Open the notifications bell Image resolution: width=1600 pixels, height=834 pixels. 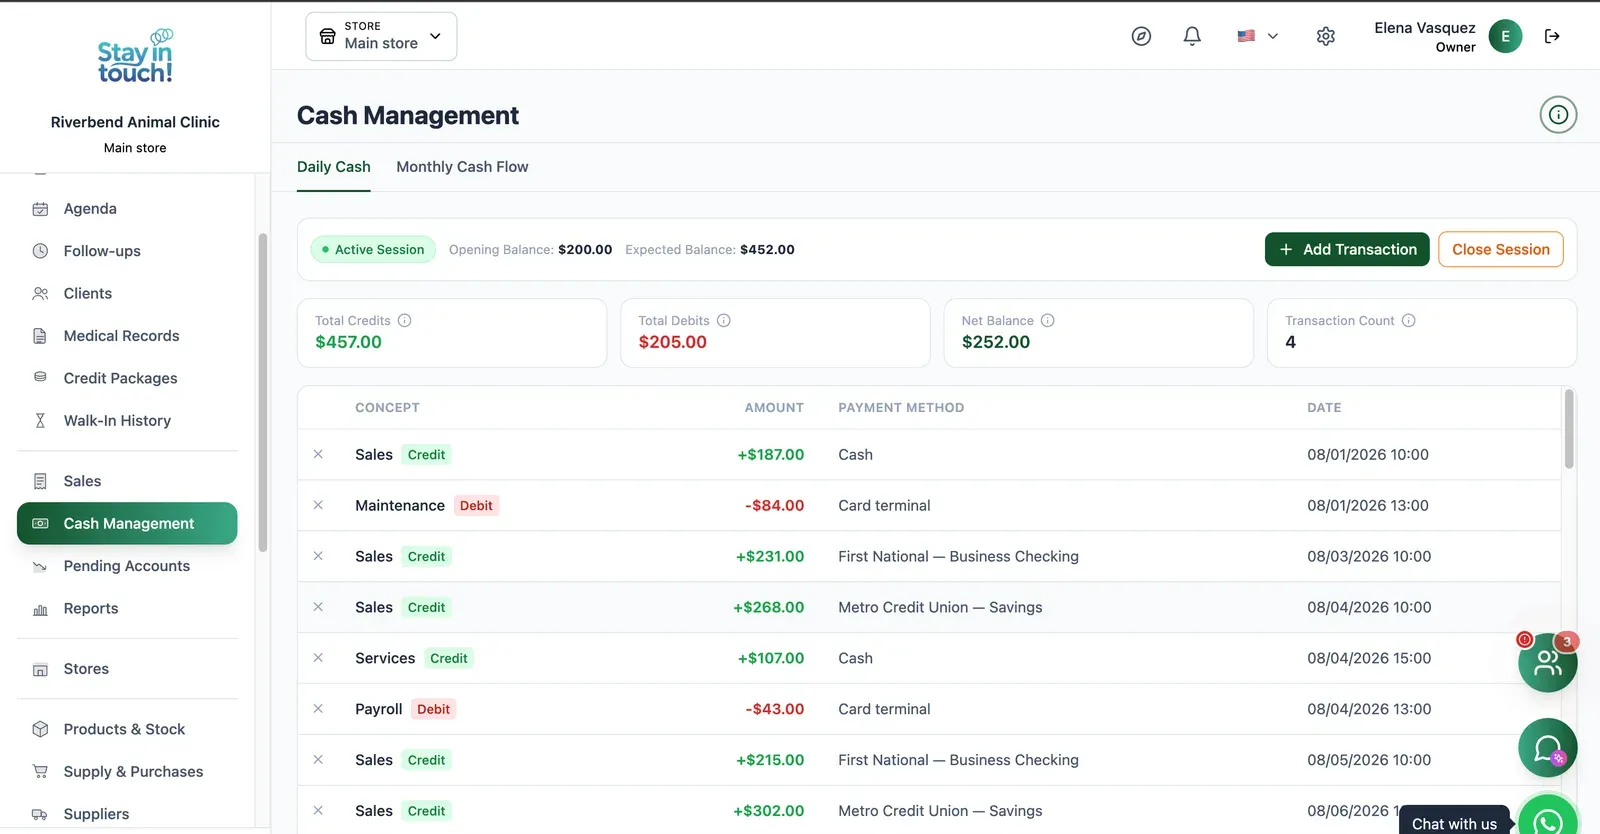[x=1192, y=36]
